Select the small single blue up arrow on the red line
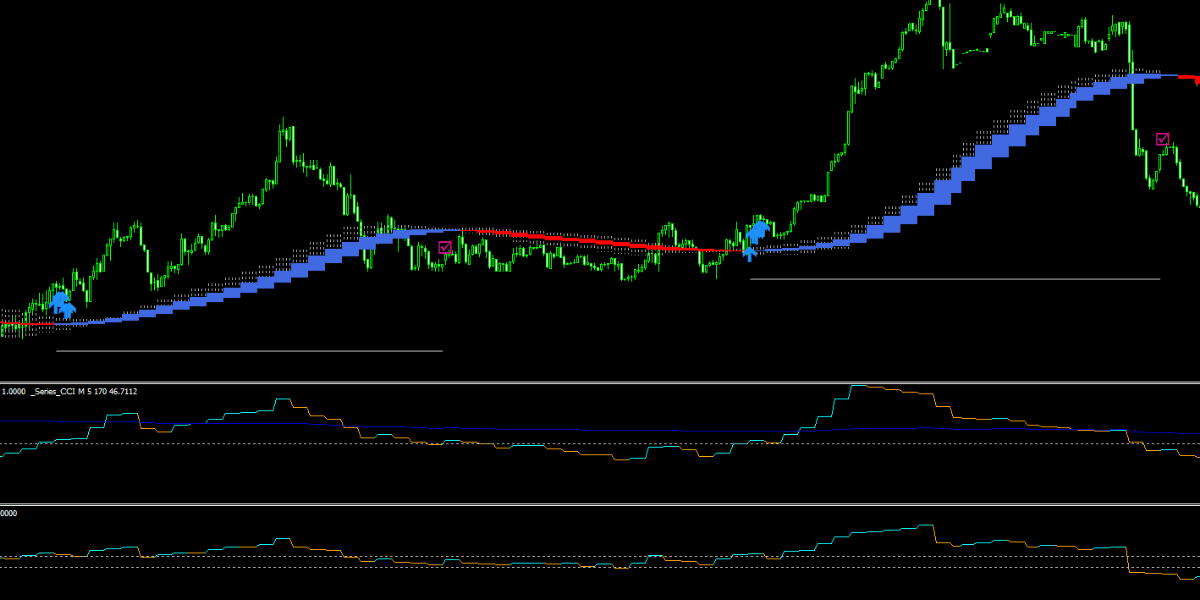The height and width of the screenshot is (600, 1200). (749, 254)
